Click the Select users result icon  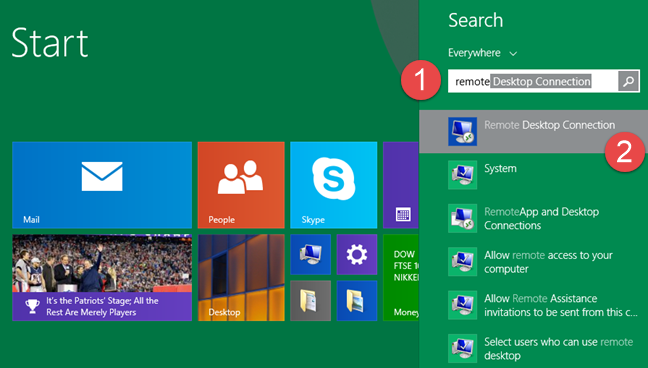coord(462,349)
